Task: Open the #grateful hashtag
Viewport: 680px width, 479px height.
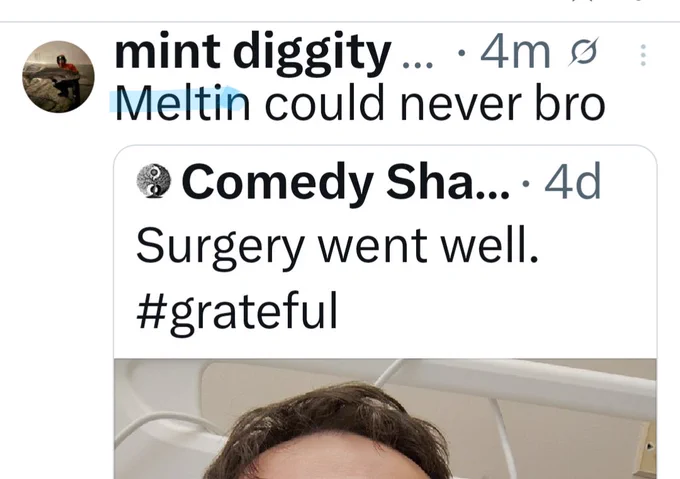Action: (x=237, y=312)
